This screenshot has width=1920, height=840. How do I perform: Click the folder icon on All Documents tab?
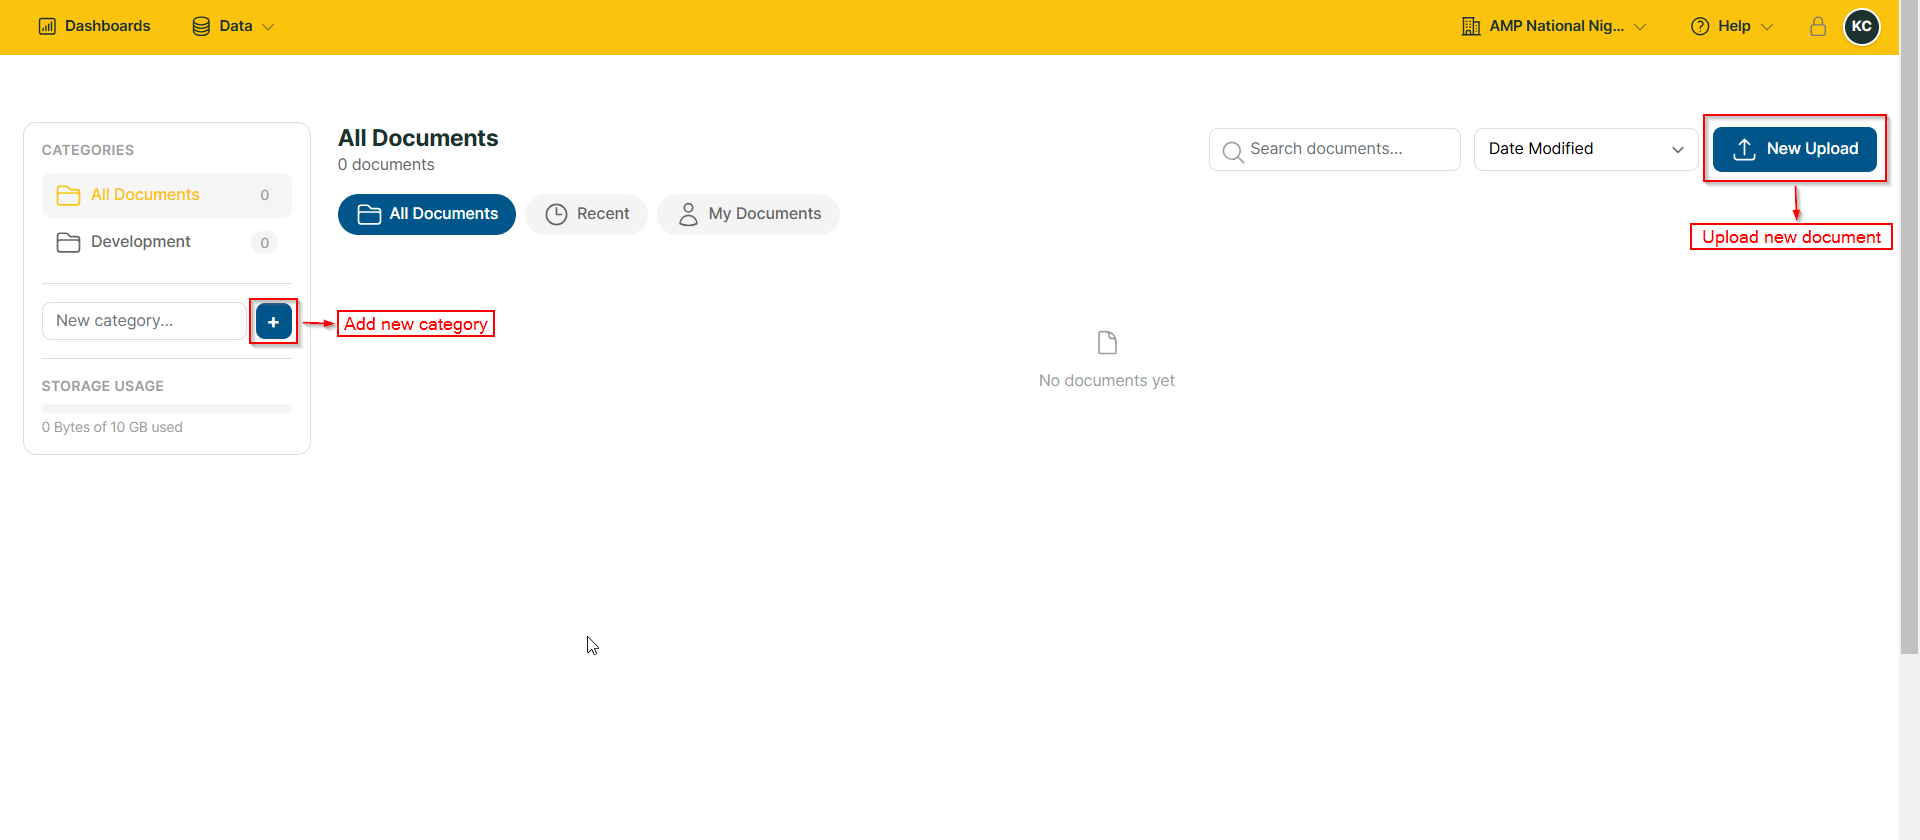point(369,214)
